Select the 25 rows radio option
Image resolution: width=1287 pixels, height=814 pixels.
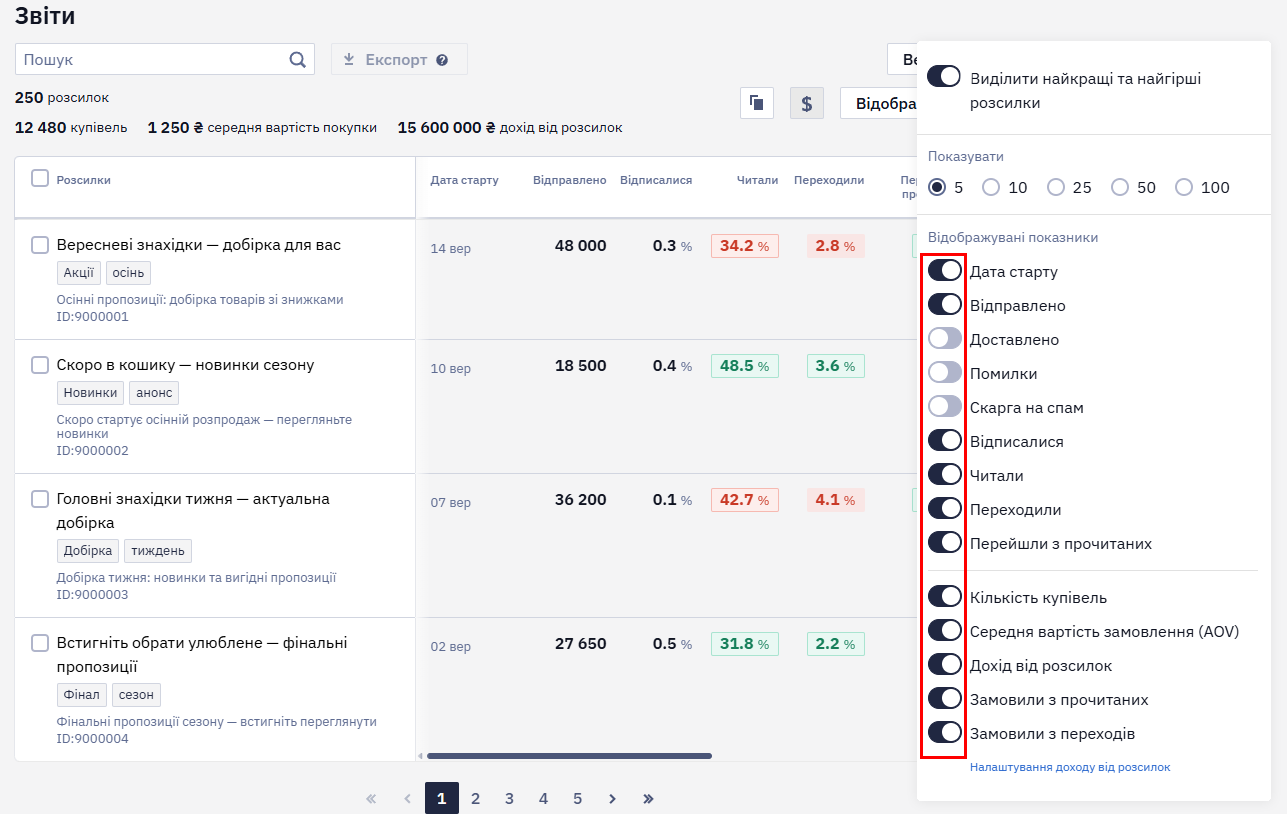click(x=1056, y=187)
